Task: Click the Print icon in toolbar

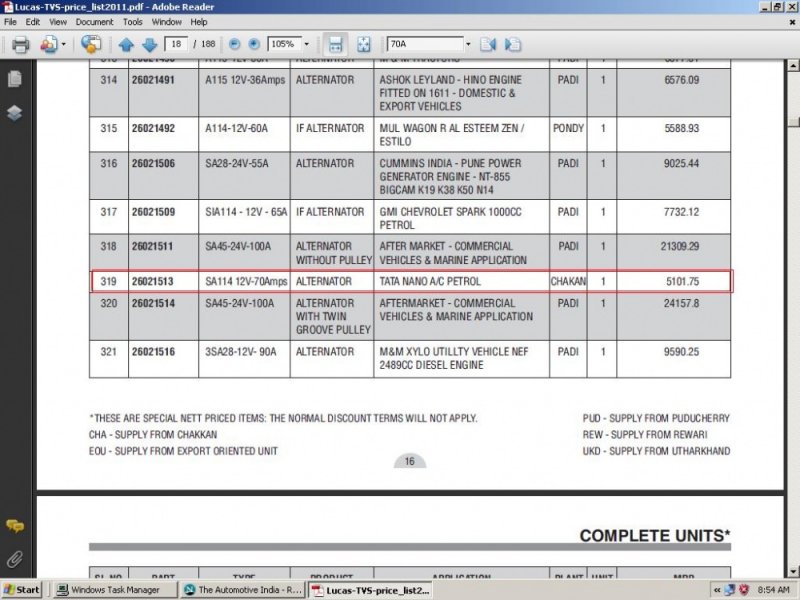Action: pos(20,45)
